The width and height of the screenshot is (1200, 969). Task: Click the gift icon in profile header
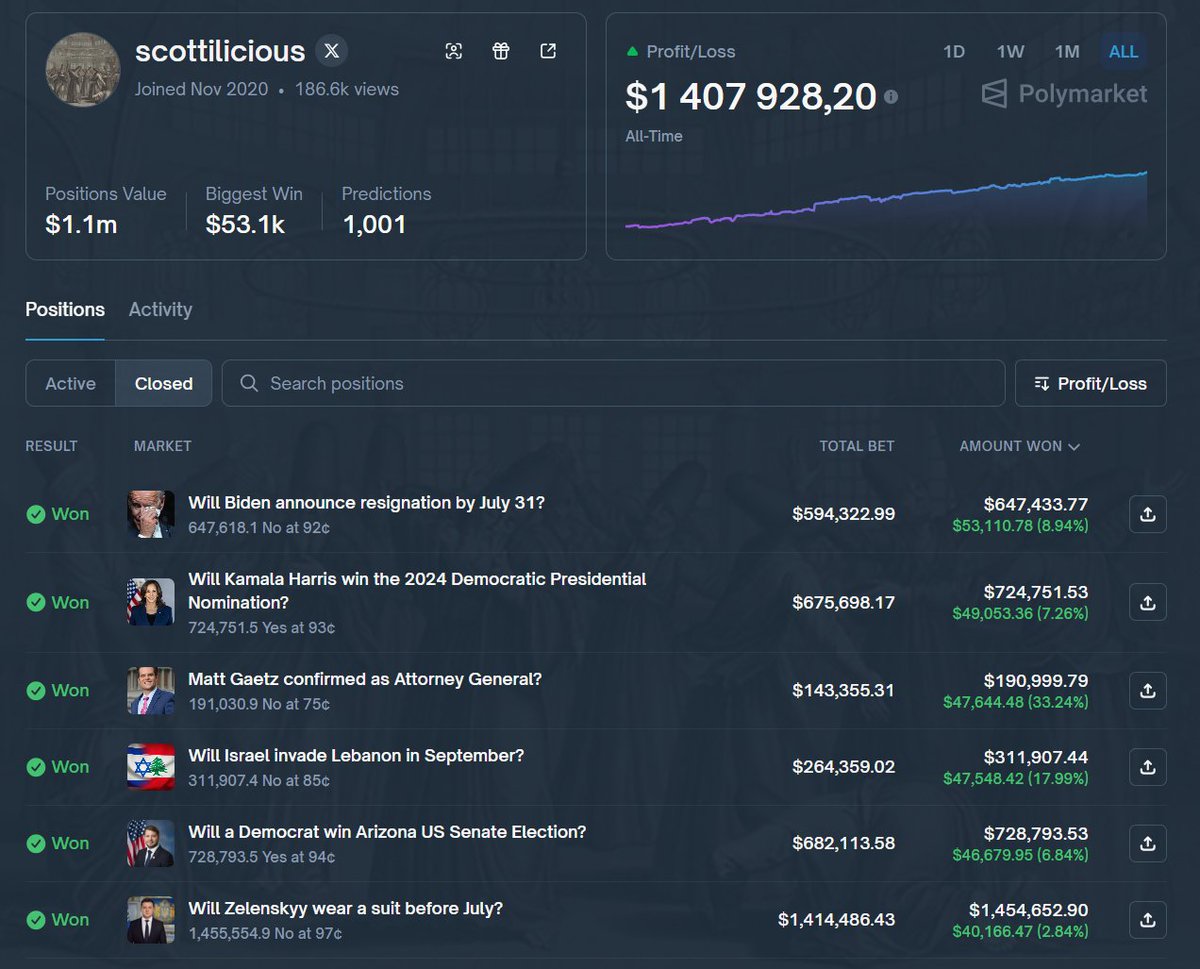[x=501, y=51]
